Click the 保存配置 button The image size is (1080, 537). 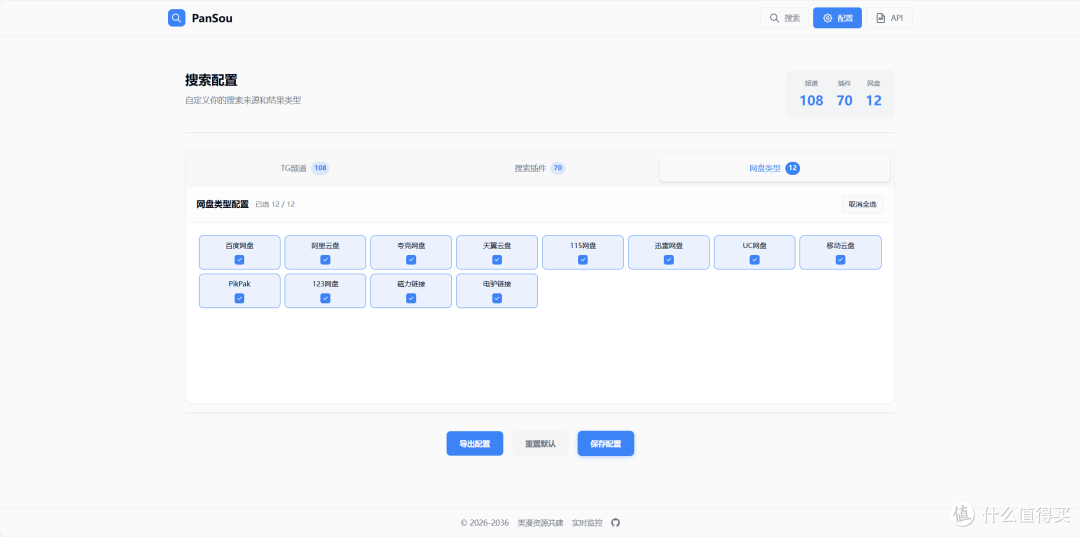coord(605,443)
